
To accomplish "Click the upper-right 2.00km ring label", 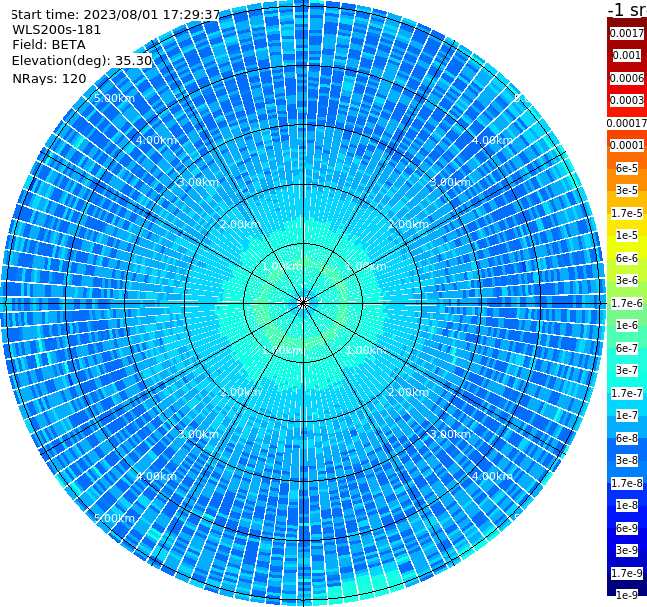I will pyautogui.click(x=408, y=224).
